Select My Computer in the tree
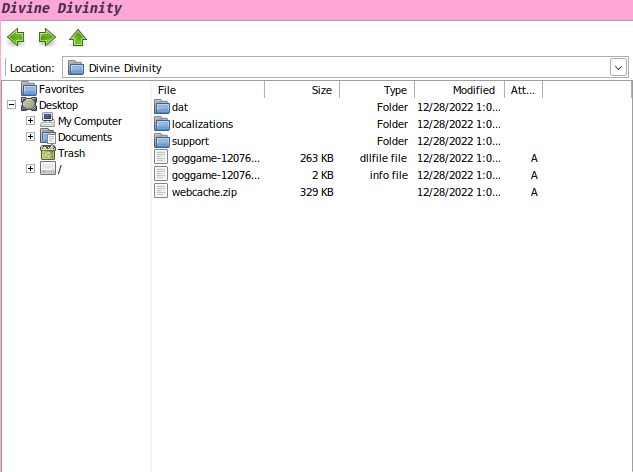The height and width of the screenshot is (472, 633). 90,121
